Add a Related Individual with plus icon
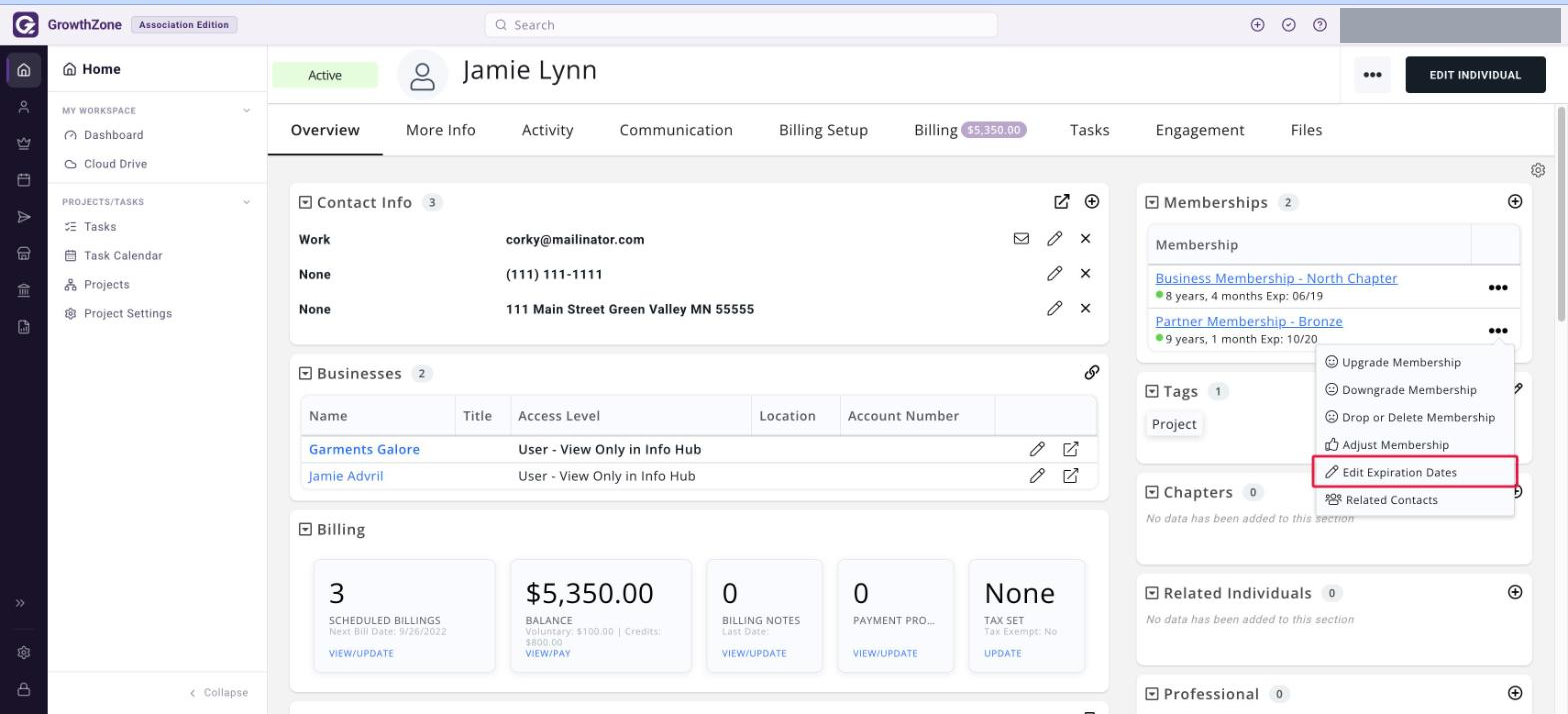 click(x=1515, y=592)
